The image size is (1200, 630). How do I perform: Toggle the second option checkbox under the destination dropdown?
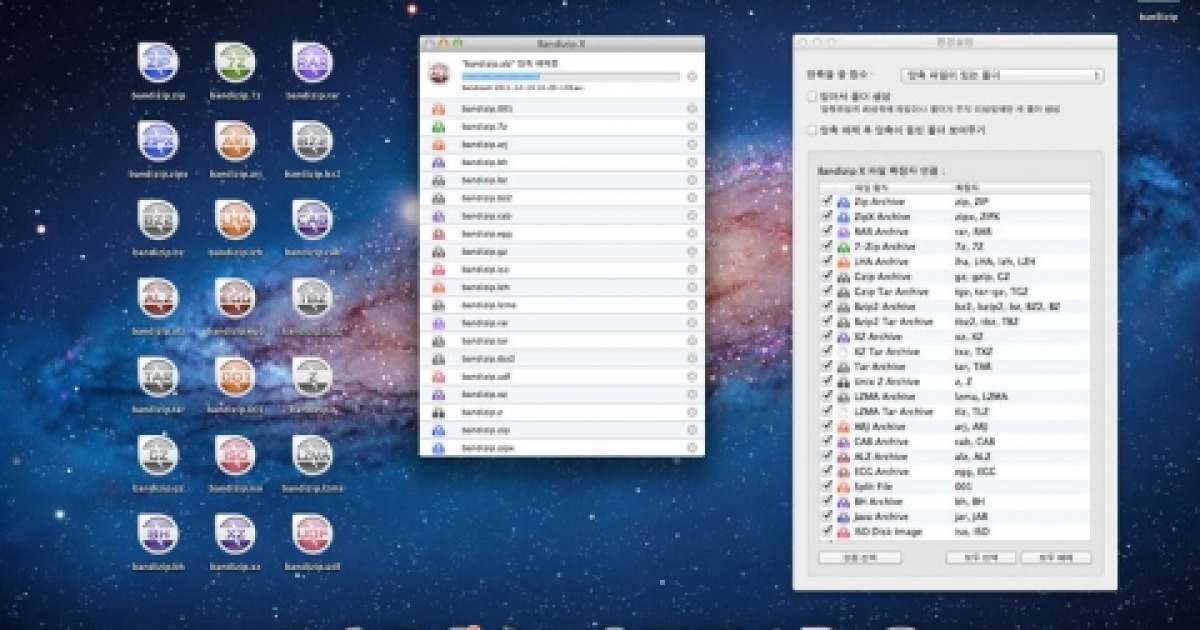pos(812,129)
